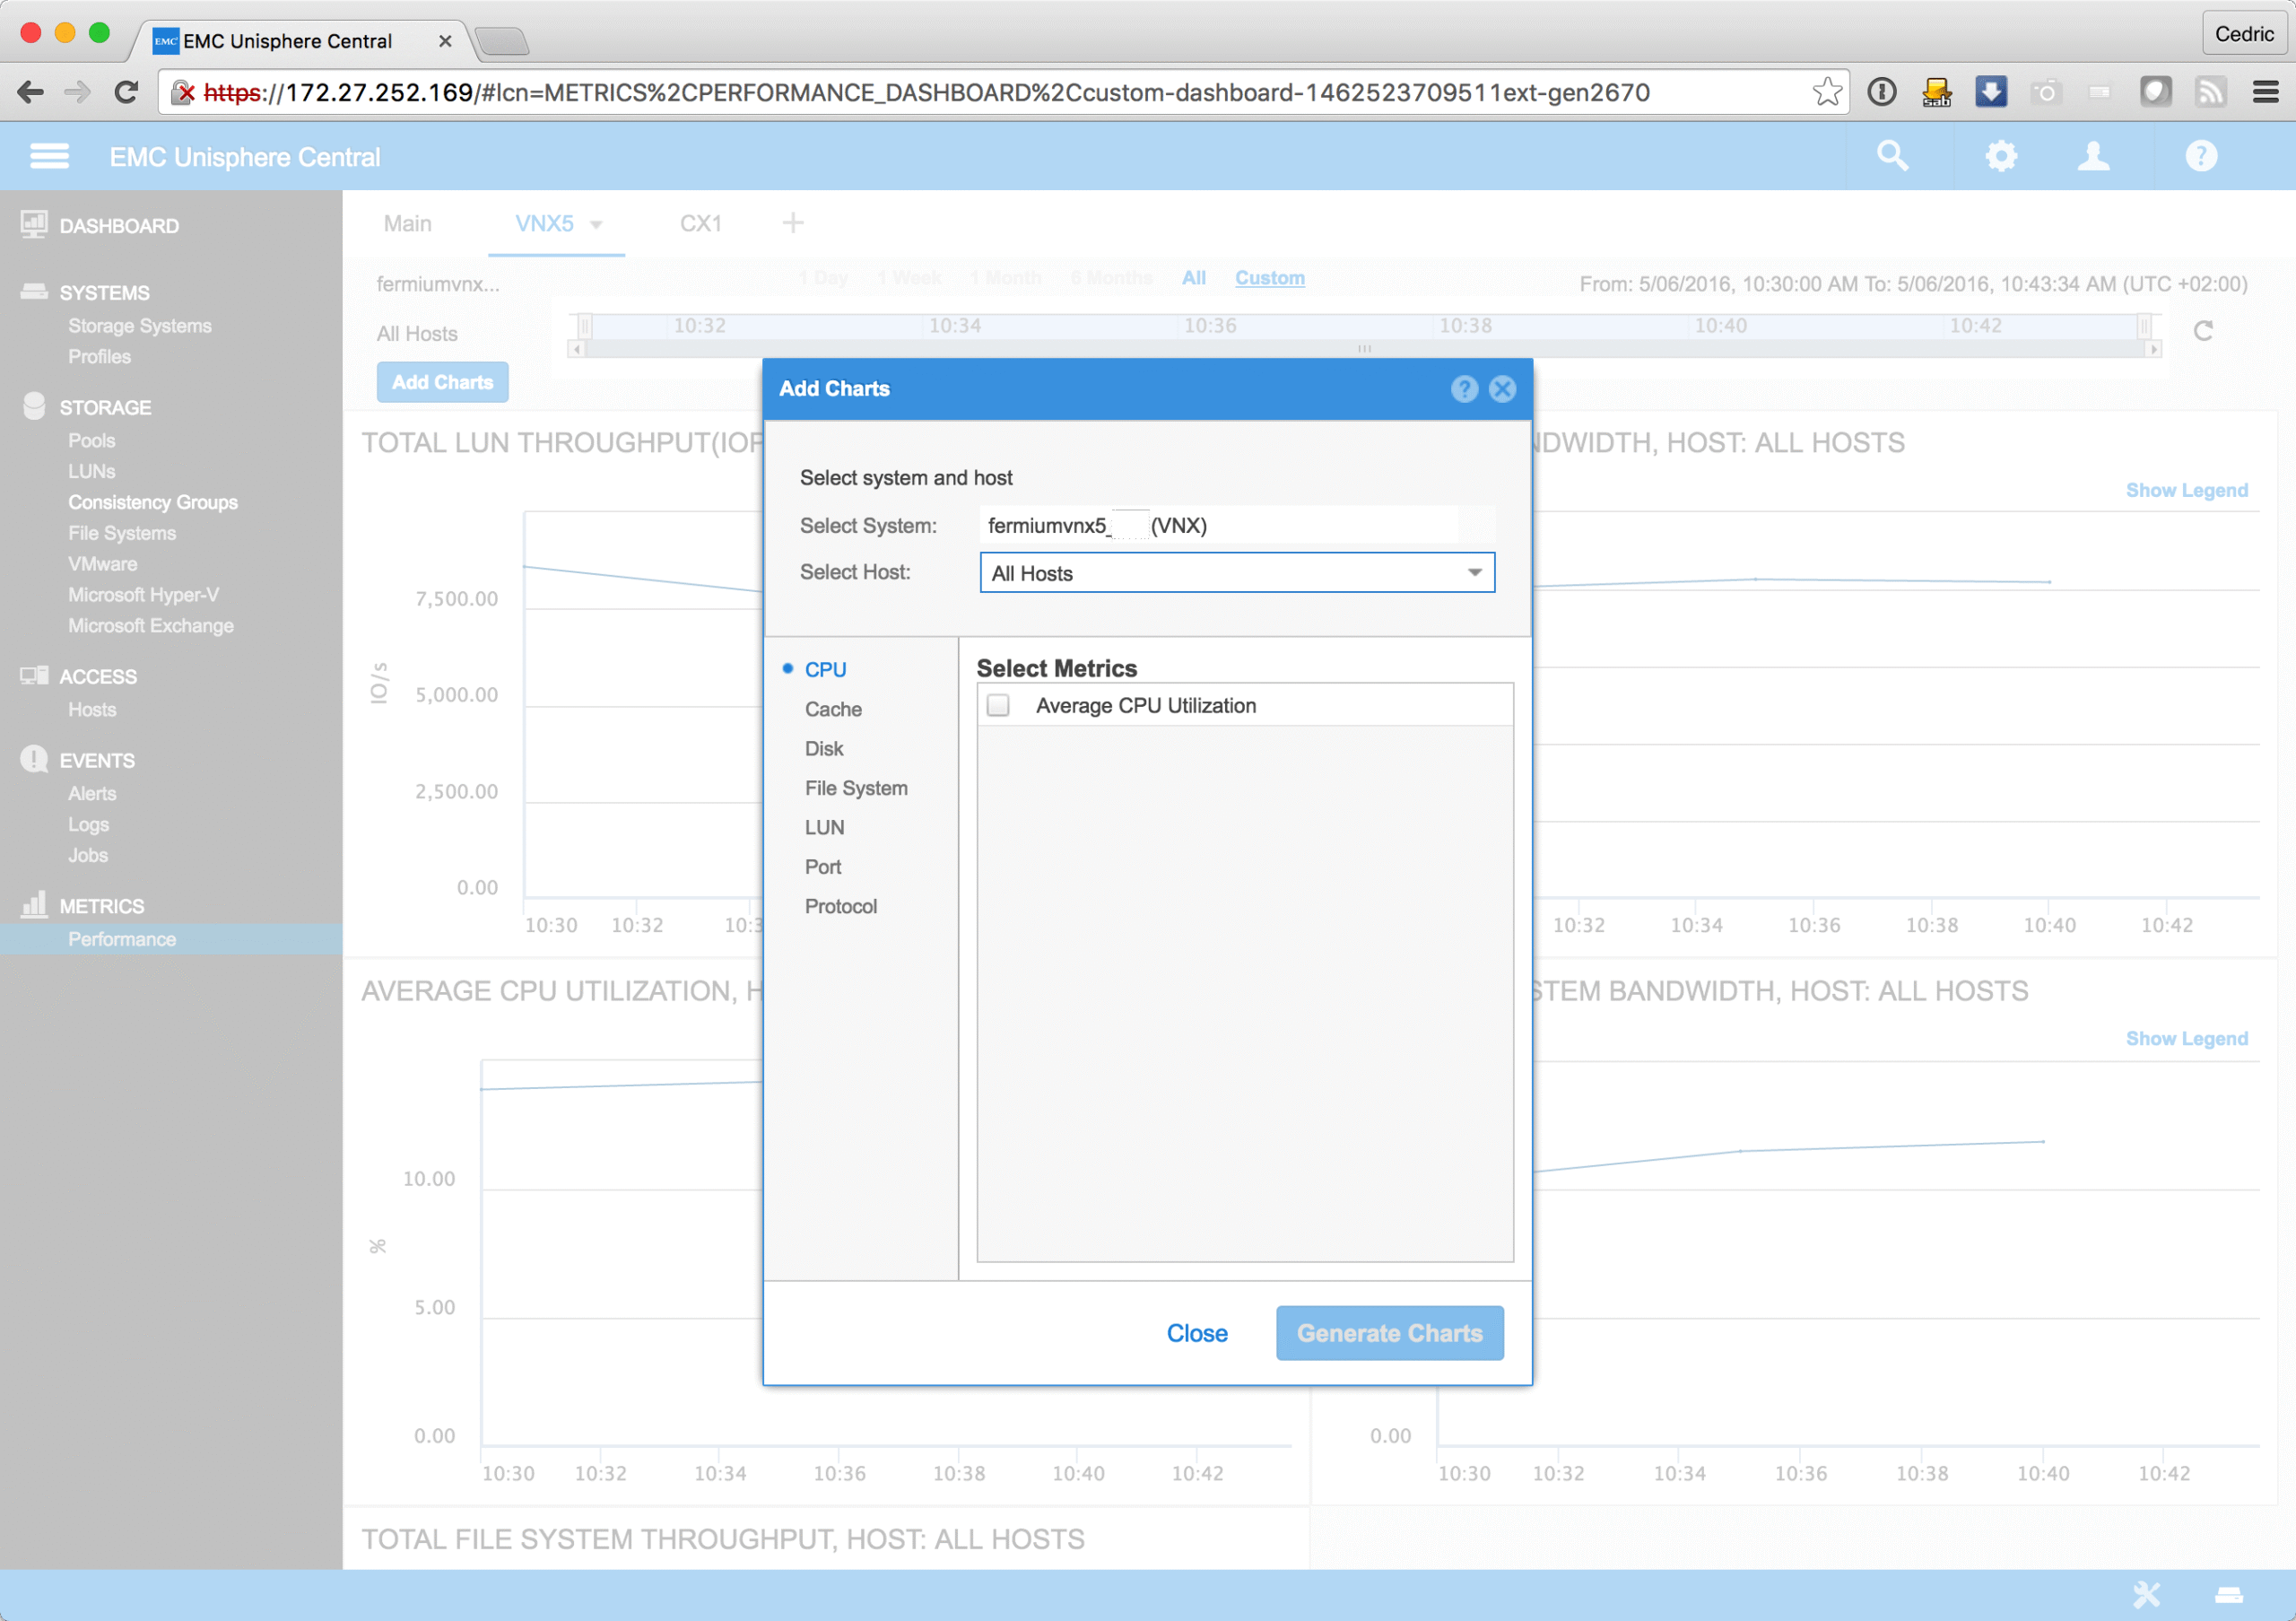Select the CPU metric category
The height and width of the screenshot is (1621, 2296).
click(825, 670)
